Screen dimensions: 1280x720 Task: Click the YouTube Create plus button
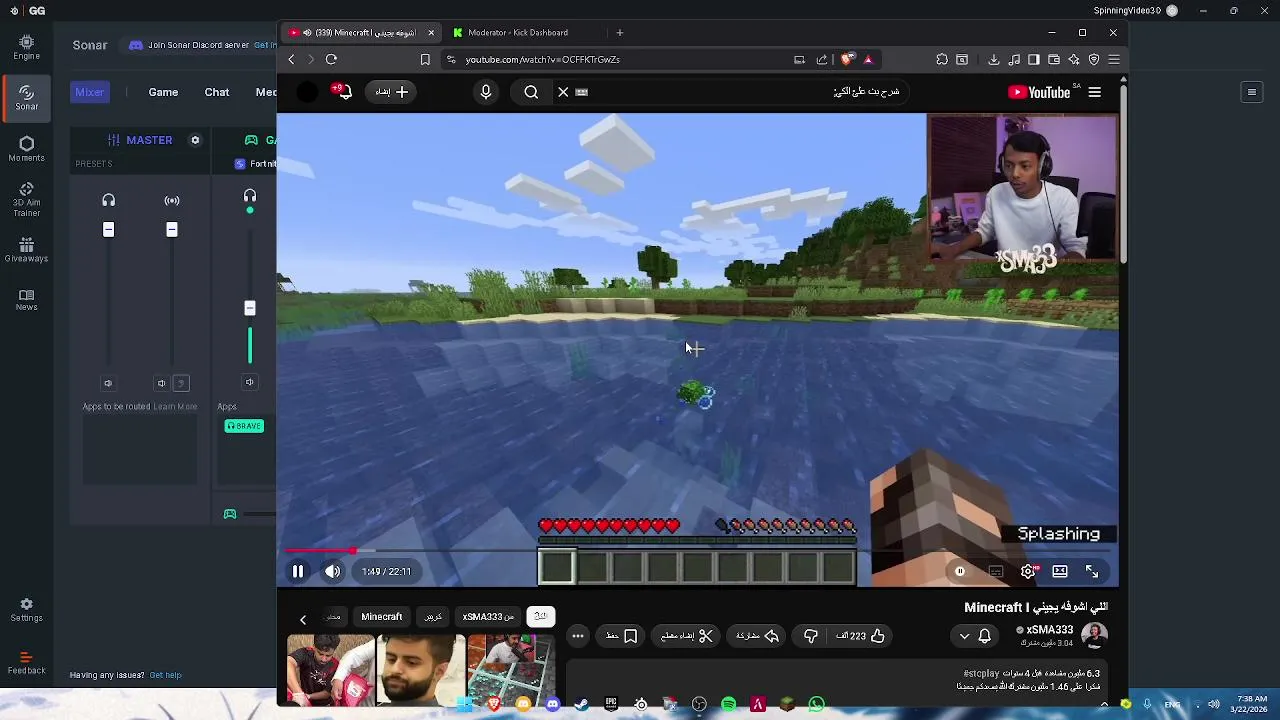coord(392,92)
